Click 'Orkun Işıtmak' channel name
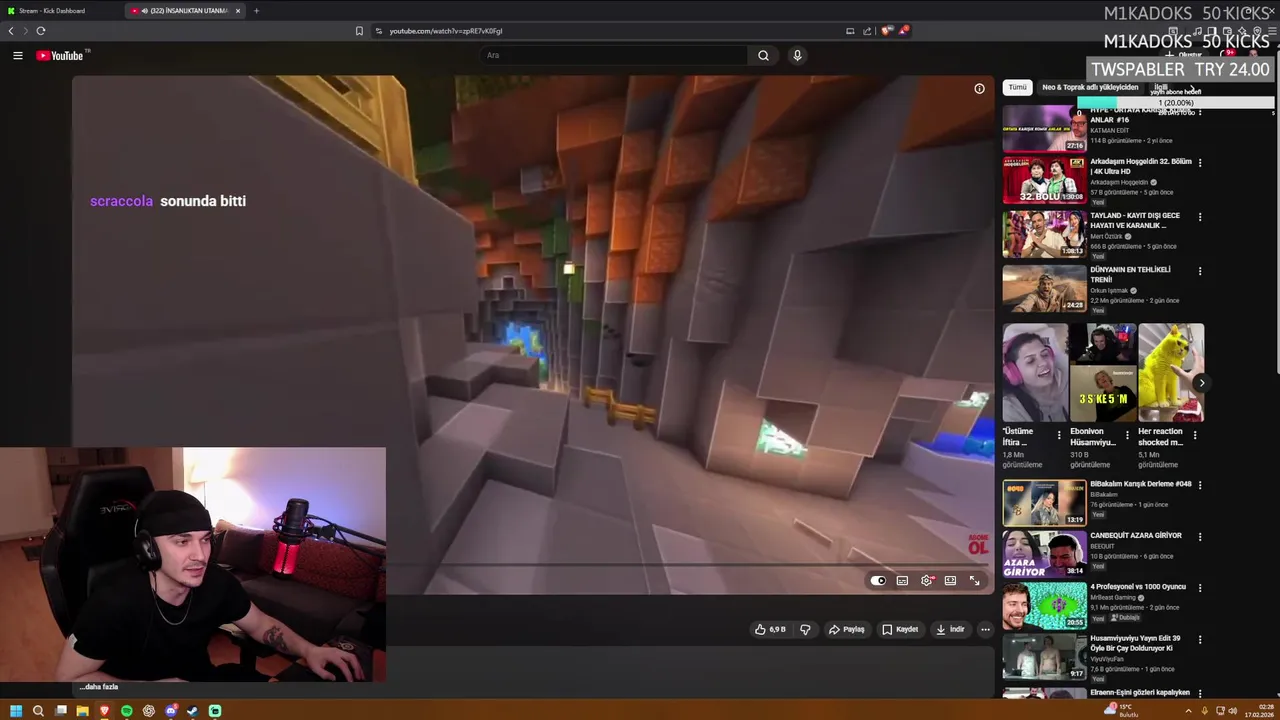The height and width of the screenshot is (720, 1280). pos(1109,290)
